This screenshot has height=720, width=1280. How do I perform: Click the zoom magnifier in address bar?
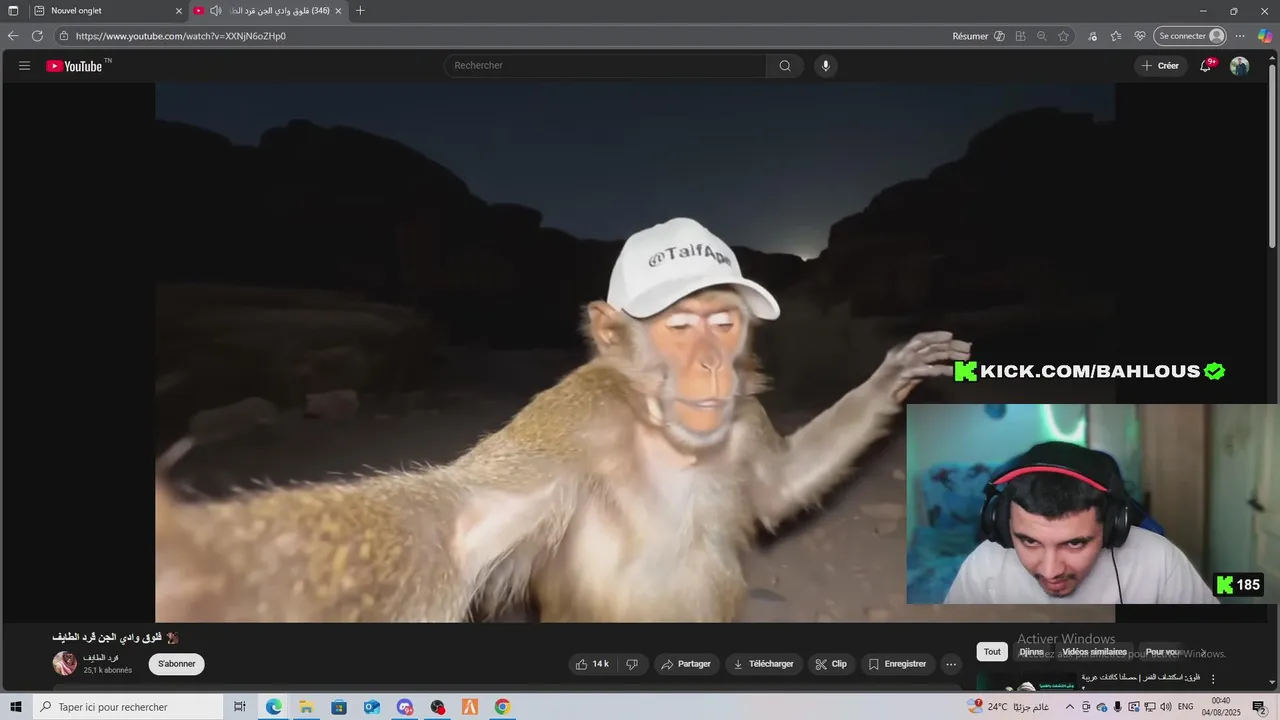[x=1041, y=36]
